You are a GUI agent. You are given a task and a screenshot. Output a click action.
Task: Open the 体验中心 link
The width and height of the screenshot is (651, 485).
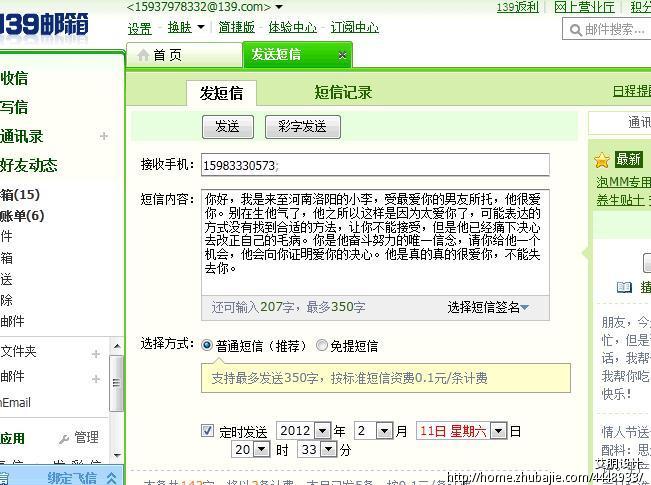(293, 27)
